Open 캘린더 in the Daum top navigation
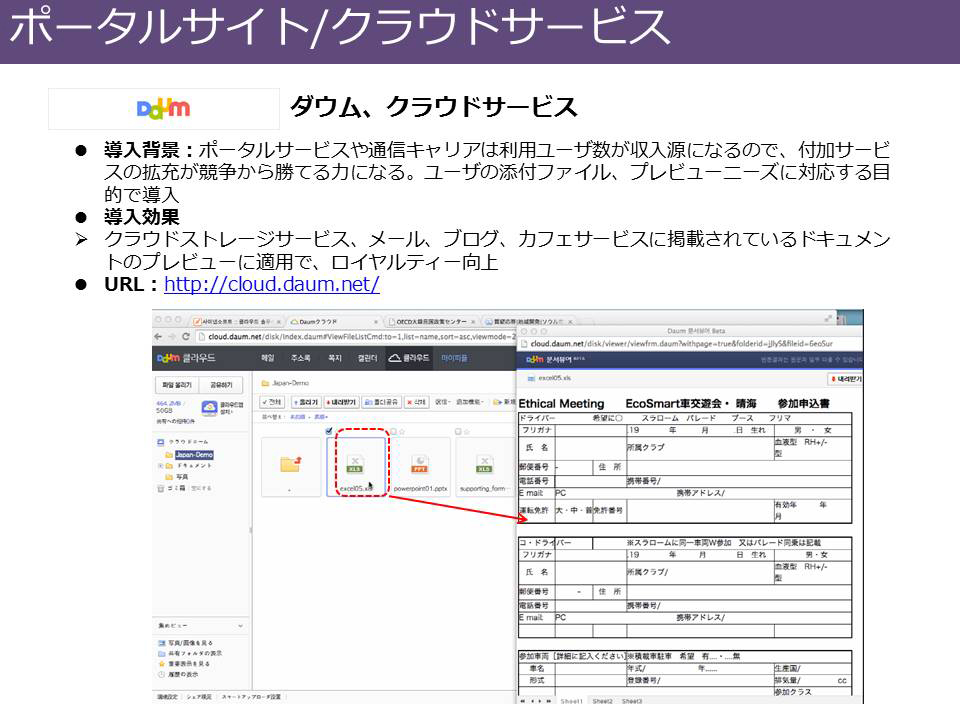 [367, 358]
